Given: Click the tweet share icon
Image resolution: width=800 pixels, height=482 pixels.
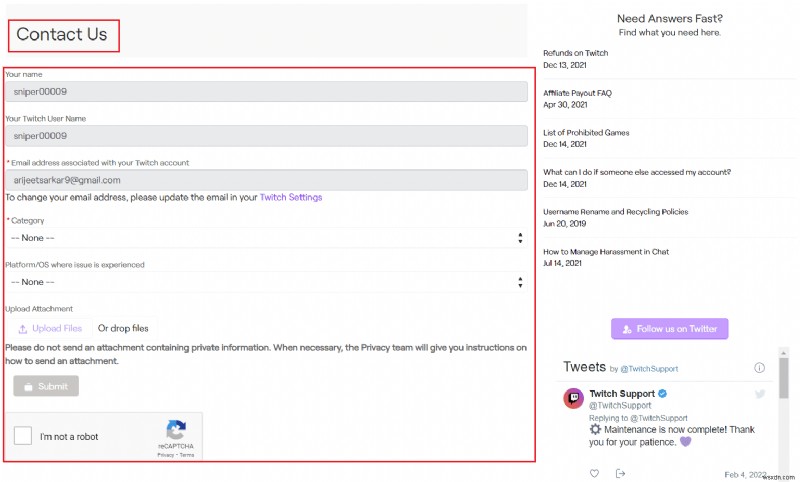Looking at the screenshot, I should click(620, 473).
